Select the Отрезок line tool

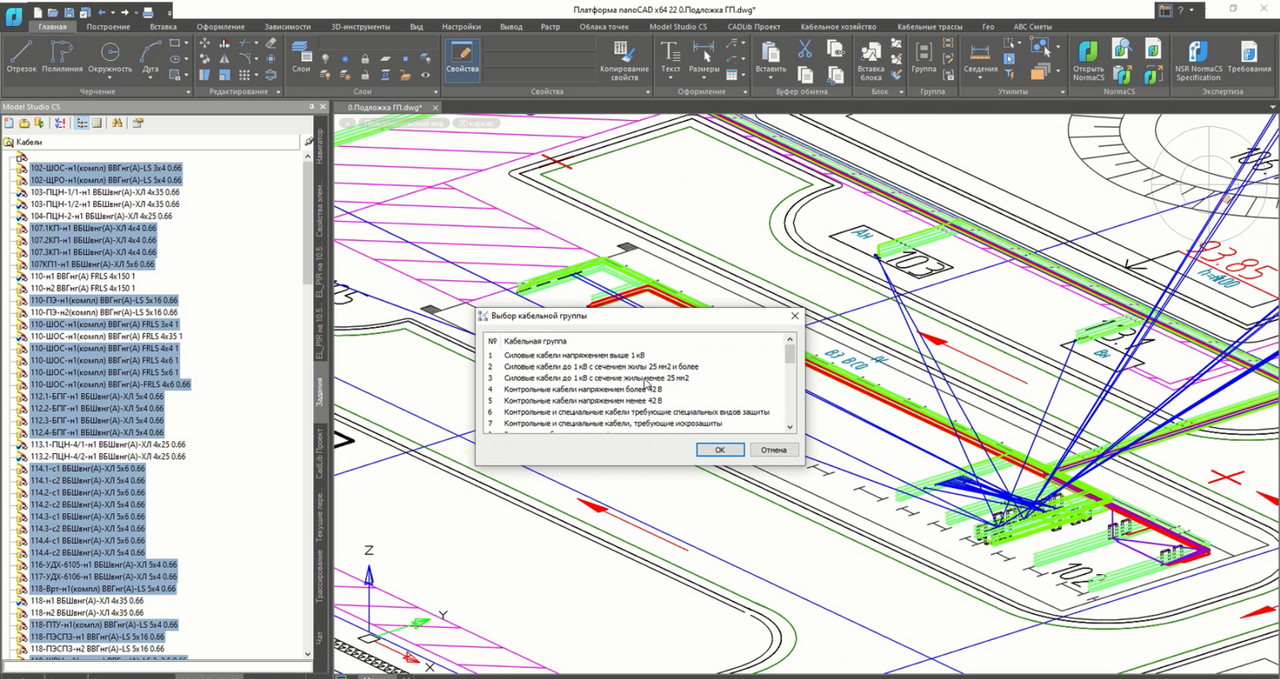tap(21, 58)
